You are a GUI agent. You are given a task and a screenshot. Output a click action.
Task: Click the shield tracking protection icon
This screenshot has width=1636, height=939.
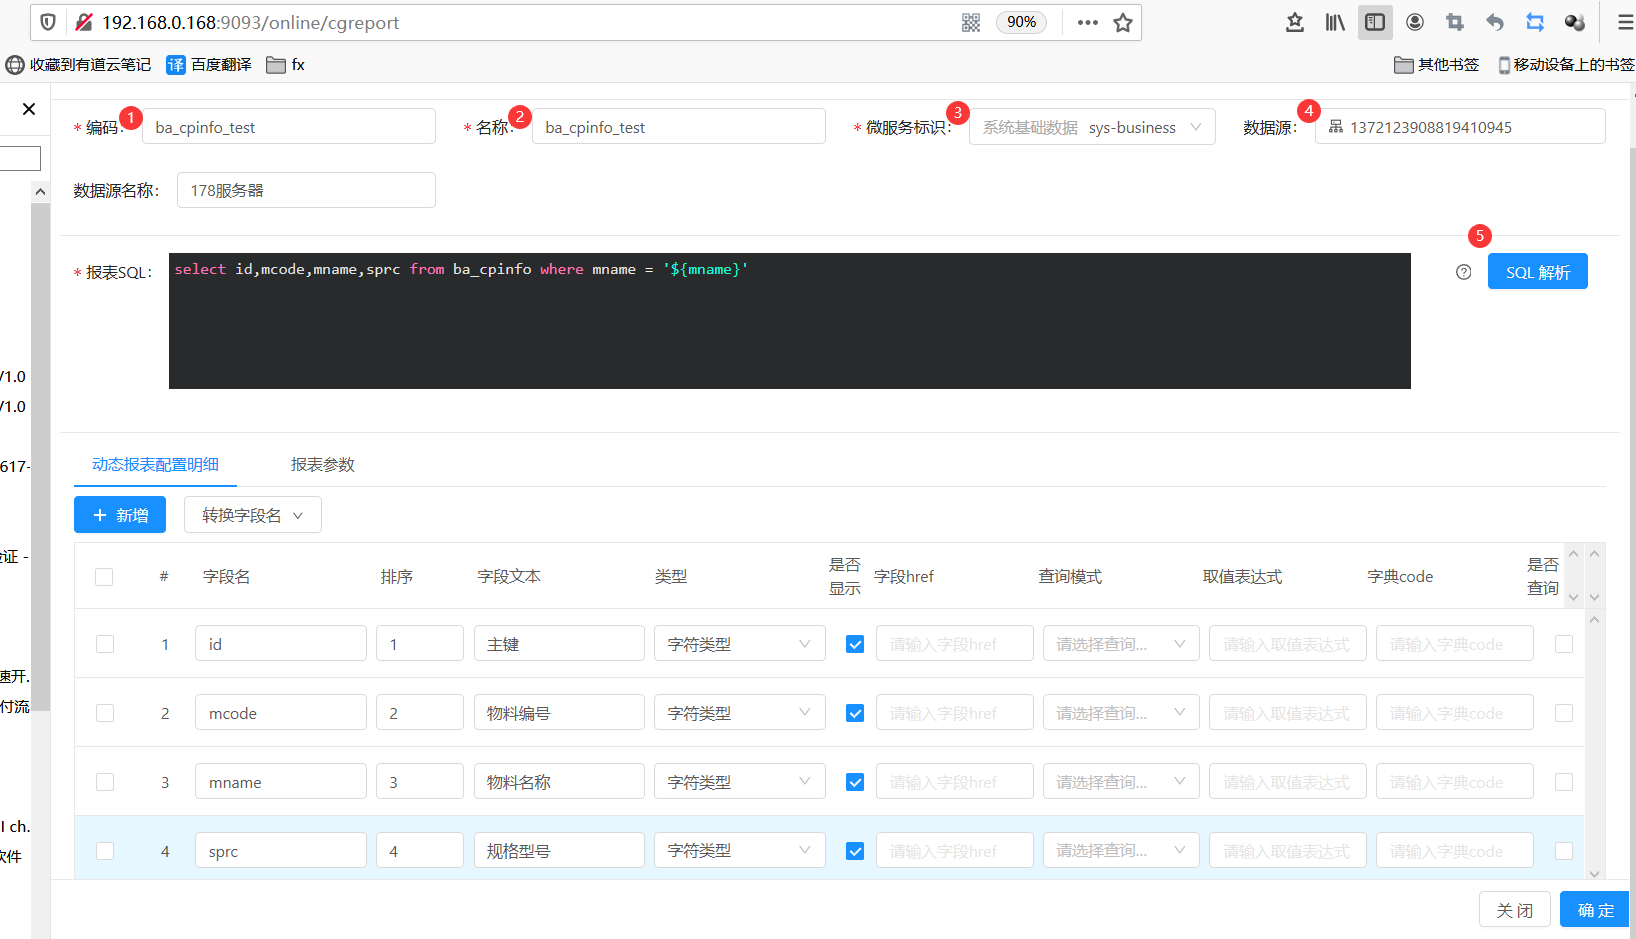[48, 22]
